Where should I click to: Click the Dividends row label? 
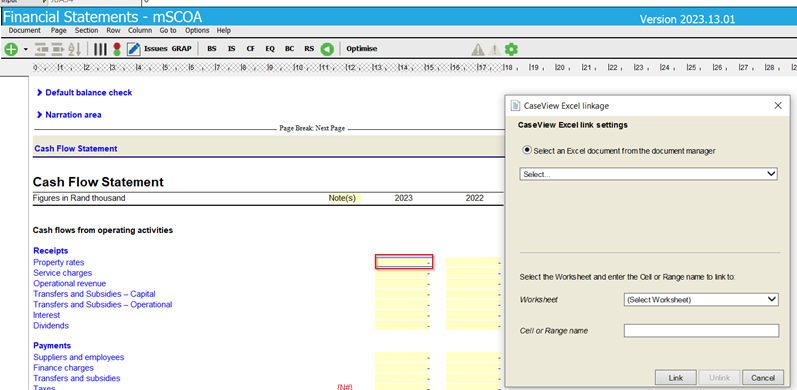pyautogui.click(x=51, y=325)
